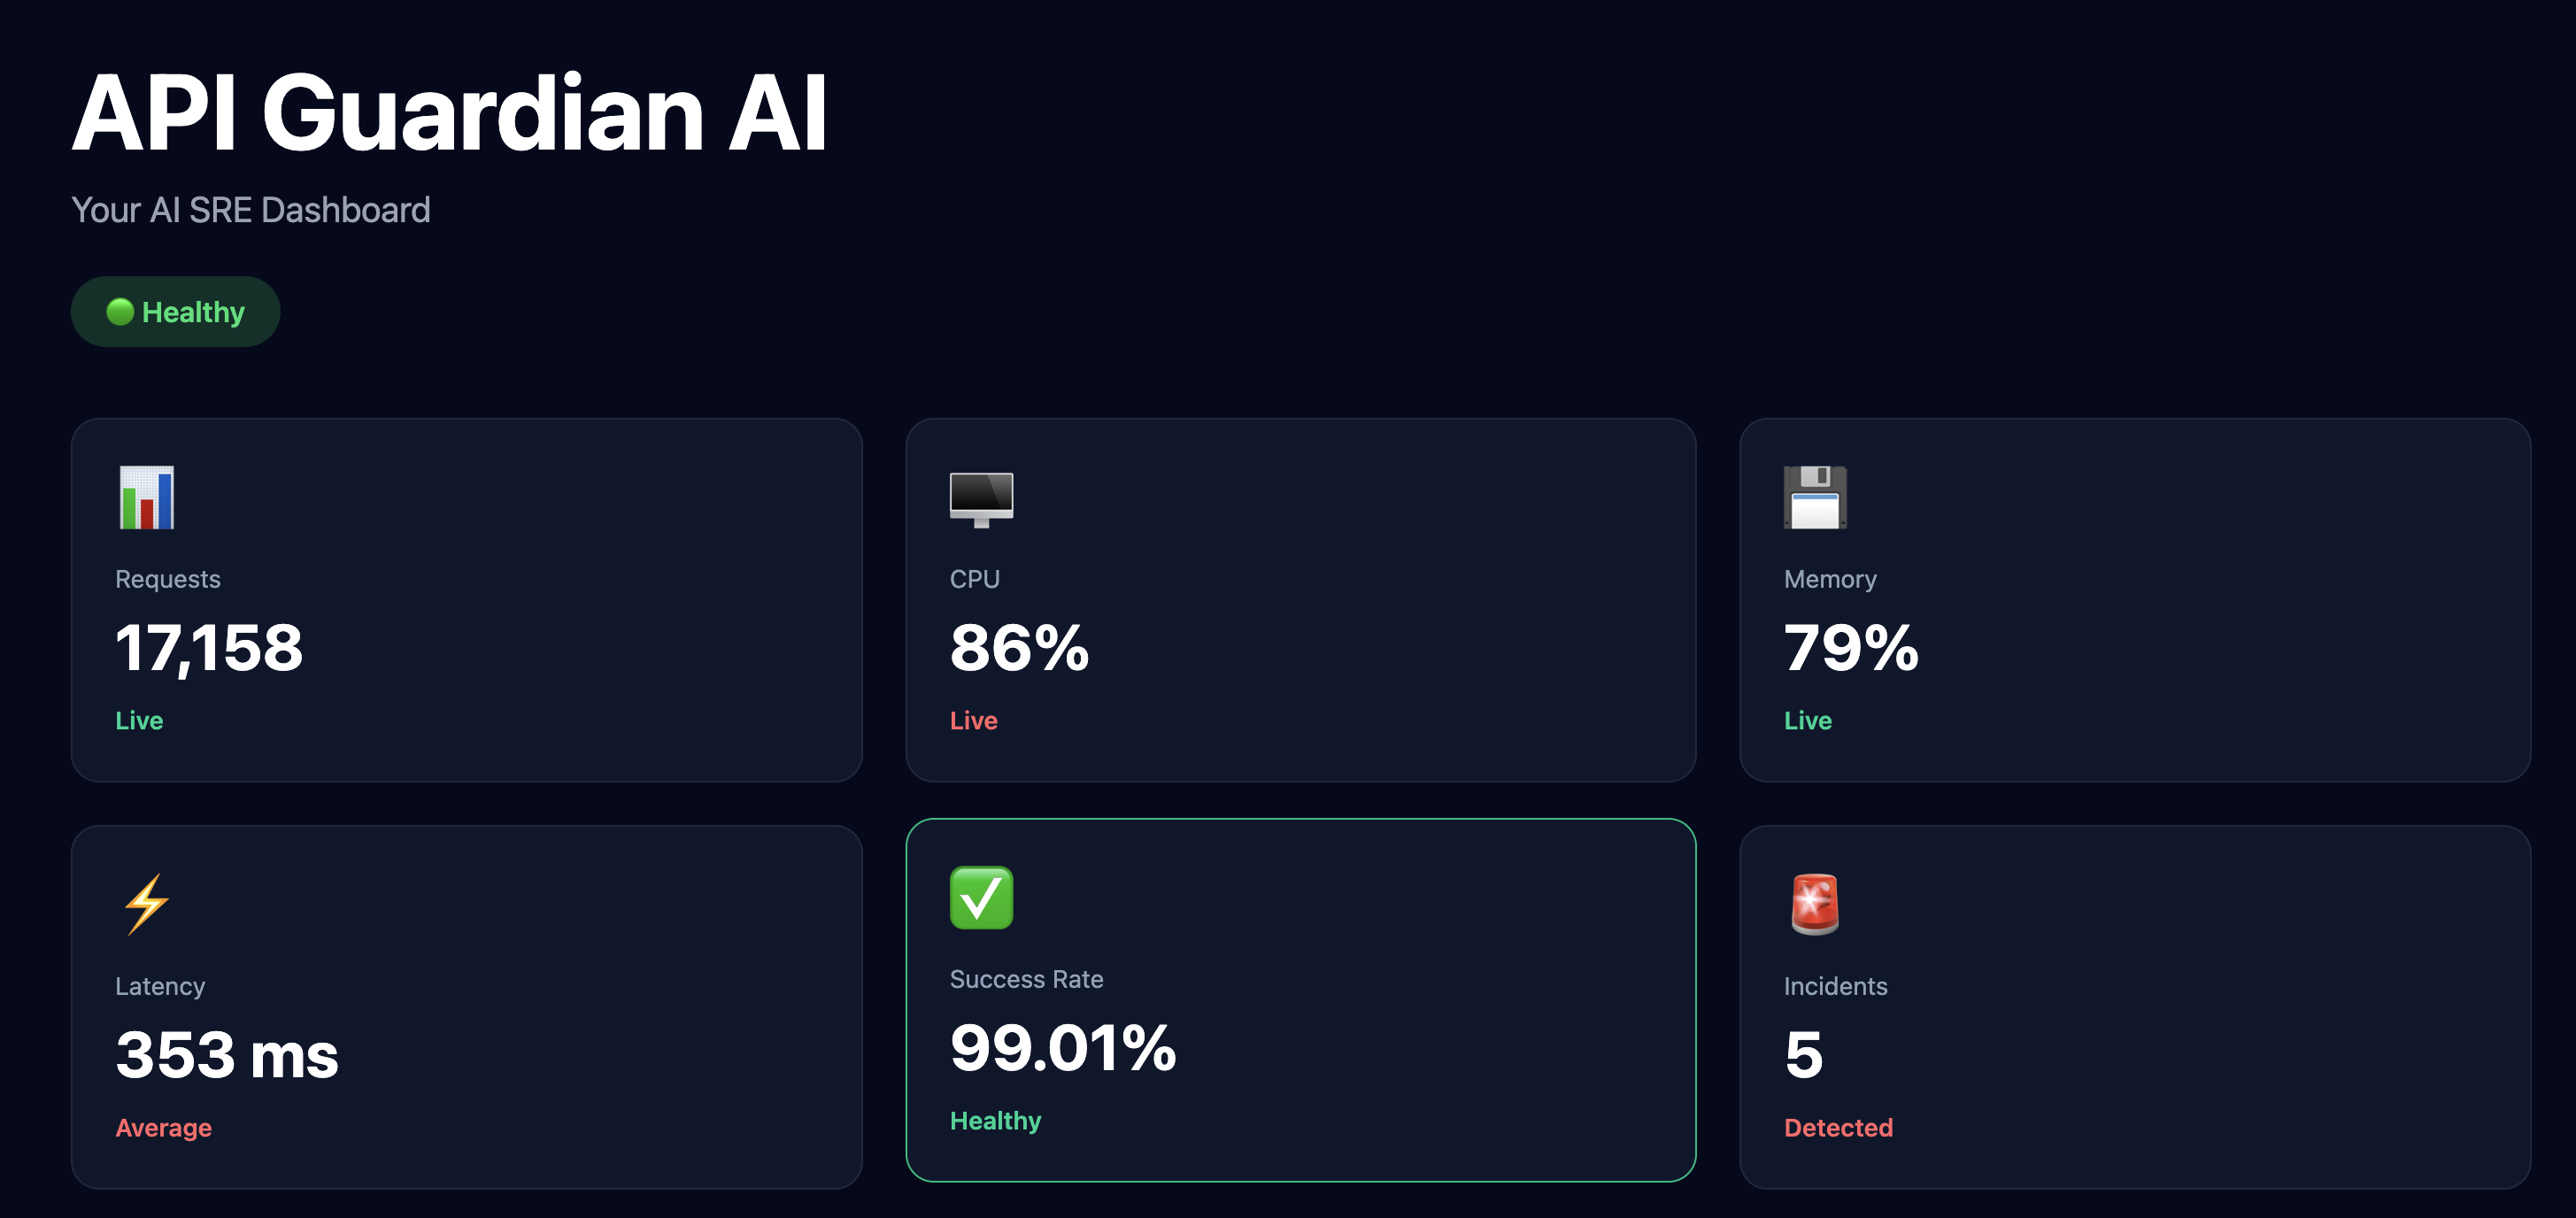Click the Your AI SRE Dashboard subtitle
Screen dimensions: 2576x1218
251,210
